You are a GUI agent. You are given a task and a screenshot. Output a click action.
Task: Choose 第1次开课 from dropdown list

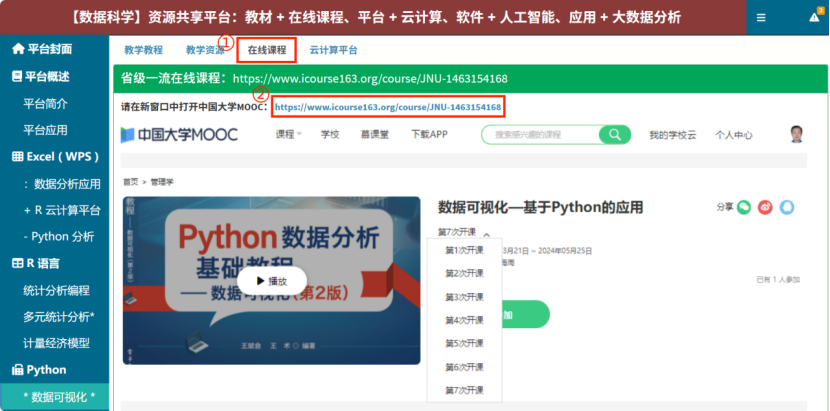click(x=464, y=250)
